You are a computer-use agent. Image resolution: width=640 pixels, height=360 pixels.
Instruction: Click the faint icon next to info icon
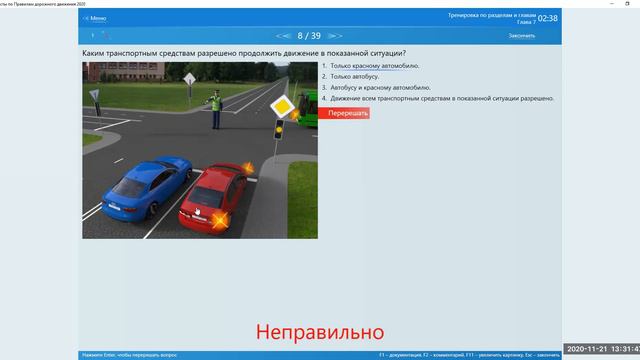click(x=105, y=36)
